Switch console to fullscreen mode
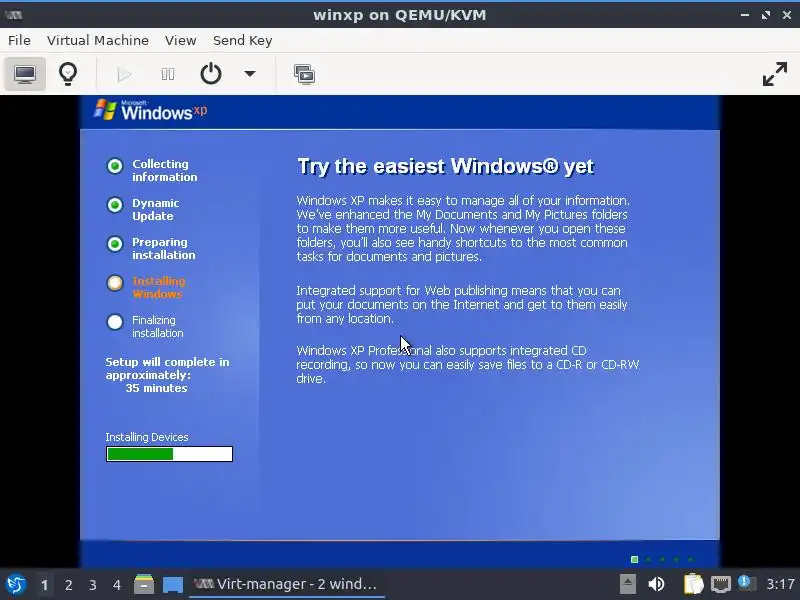 click(774, 74)
